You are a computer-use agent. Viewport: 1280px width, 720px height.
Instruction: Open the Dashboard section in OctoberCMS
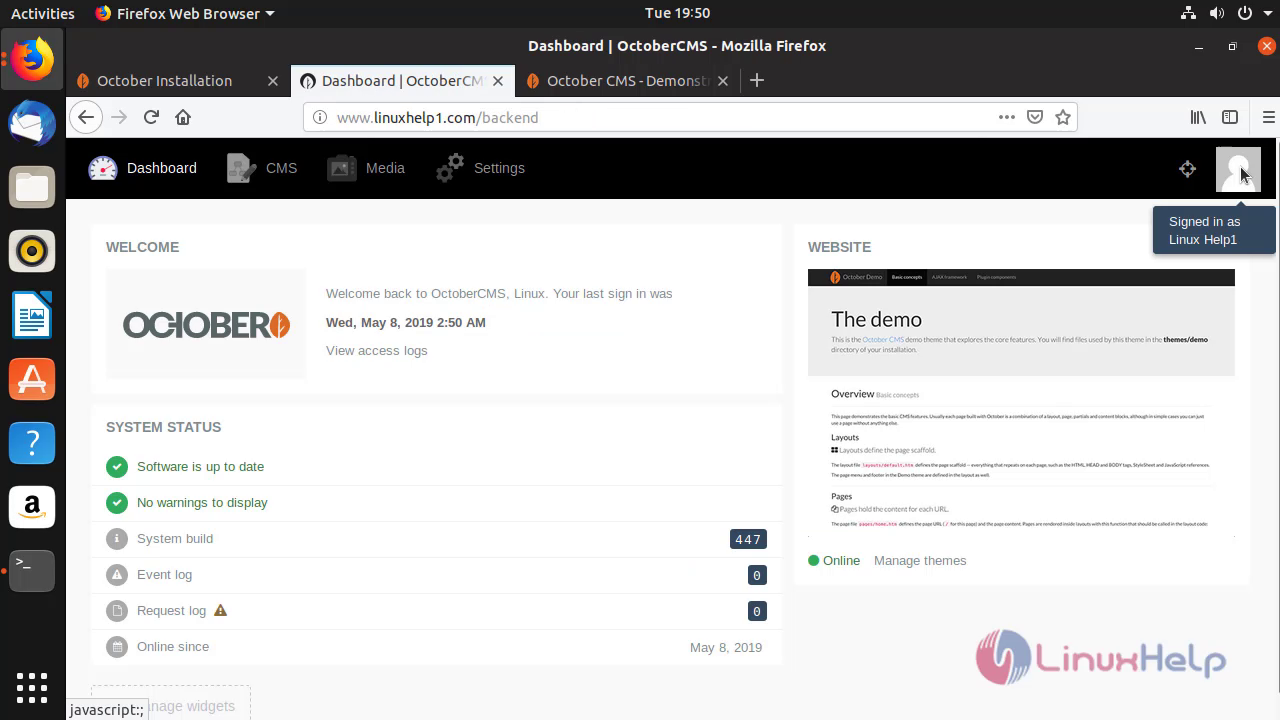[x=142, y=168]
